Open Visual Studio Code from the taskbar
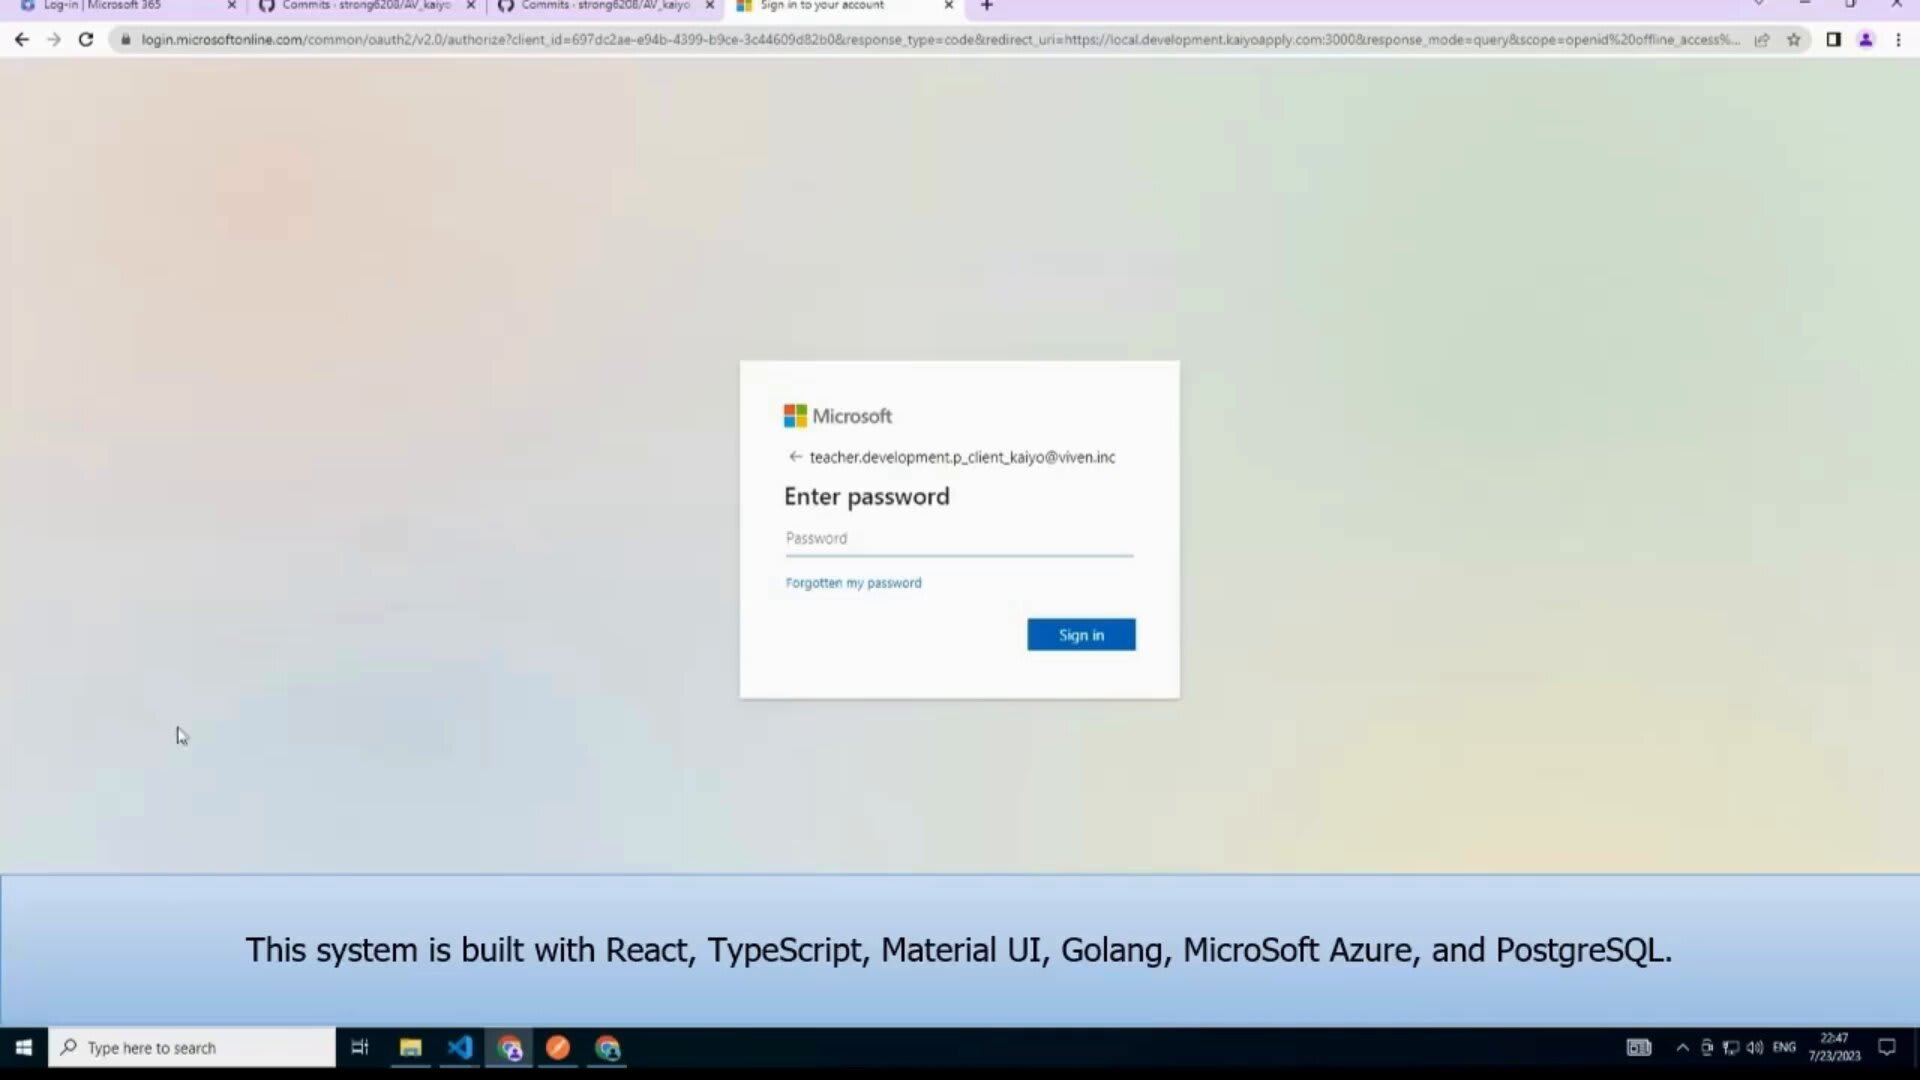Screen dimensions: 1920x1080 click(x=459, y=1048)
